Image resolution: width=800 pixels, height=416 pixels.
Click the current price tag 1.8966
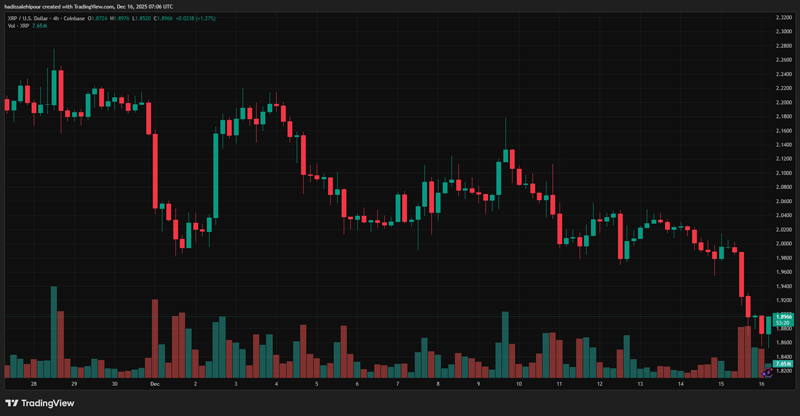[783, 316]
